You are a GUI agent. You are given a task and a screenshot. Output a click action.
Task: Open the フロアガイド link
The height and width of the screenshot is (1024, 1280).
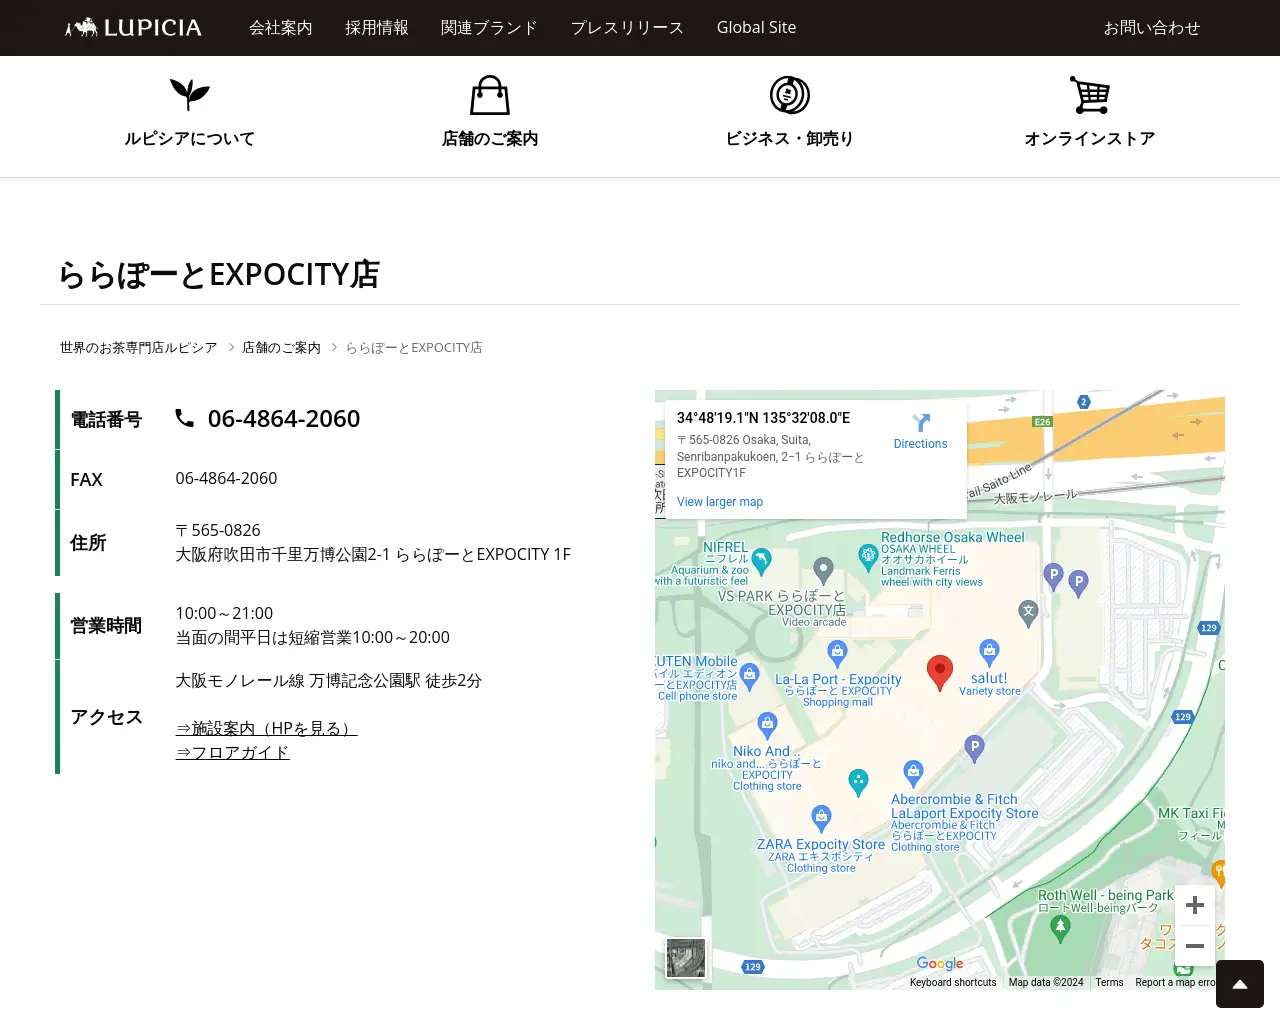pyautogui.click(x=232, y=752)
